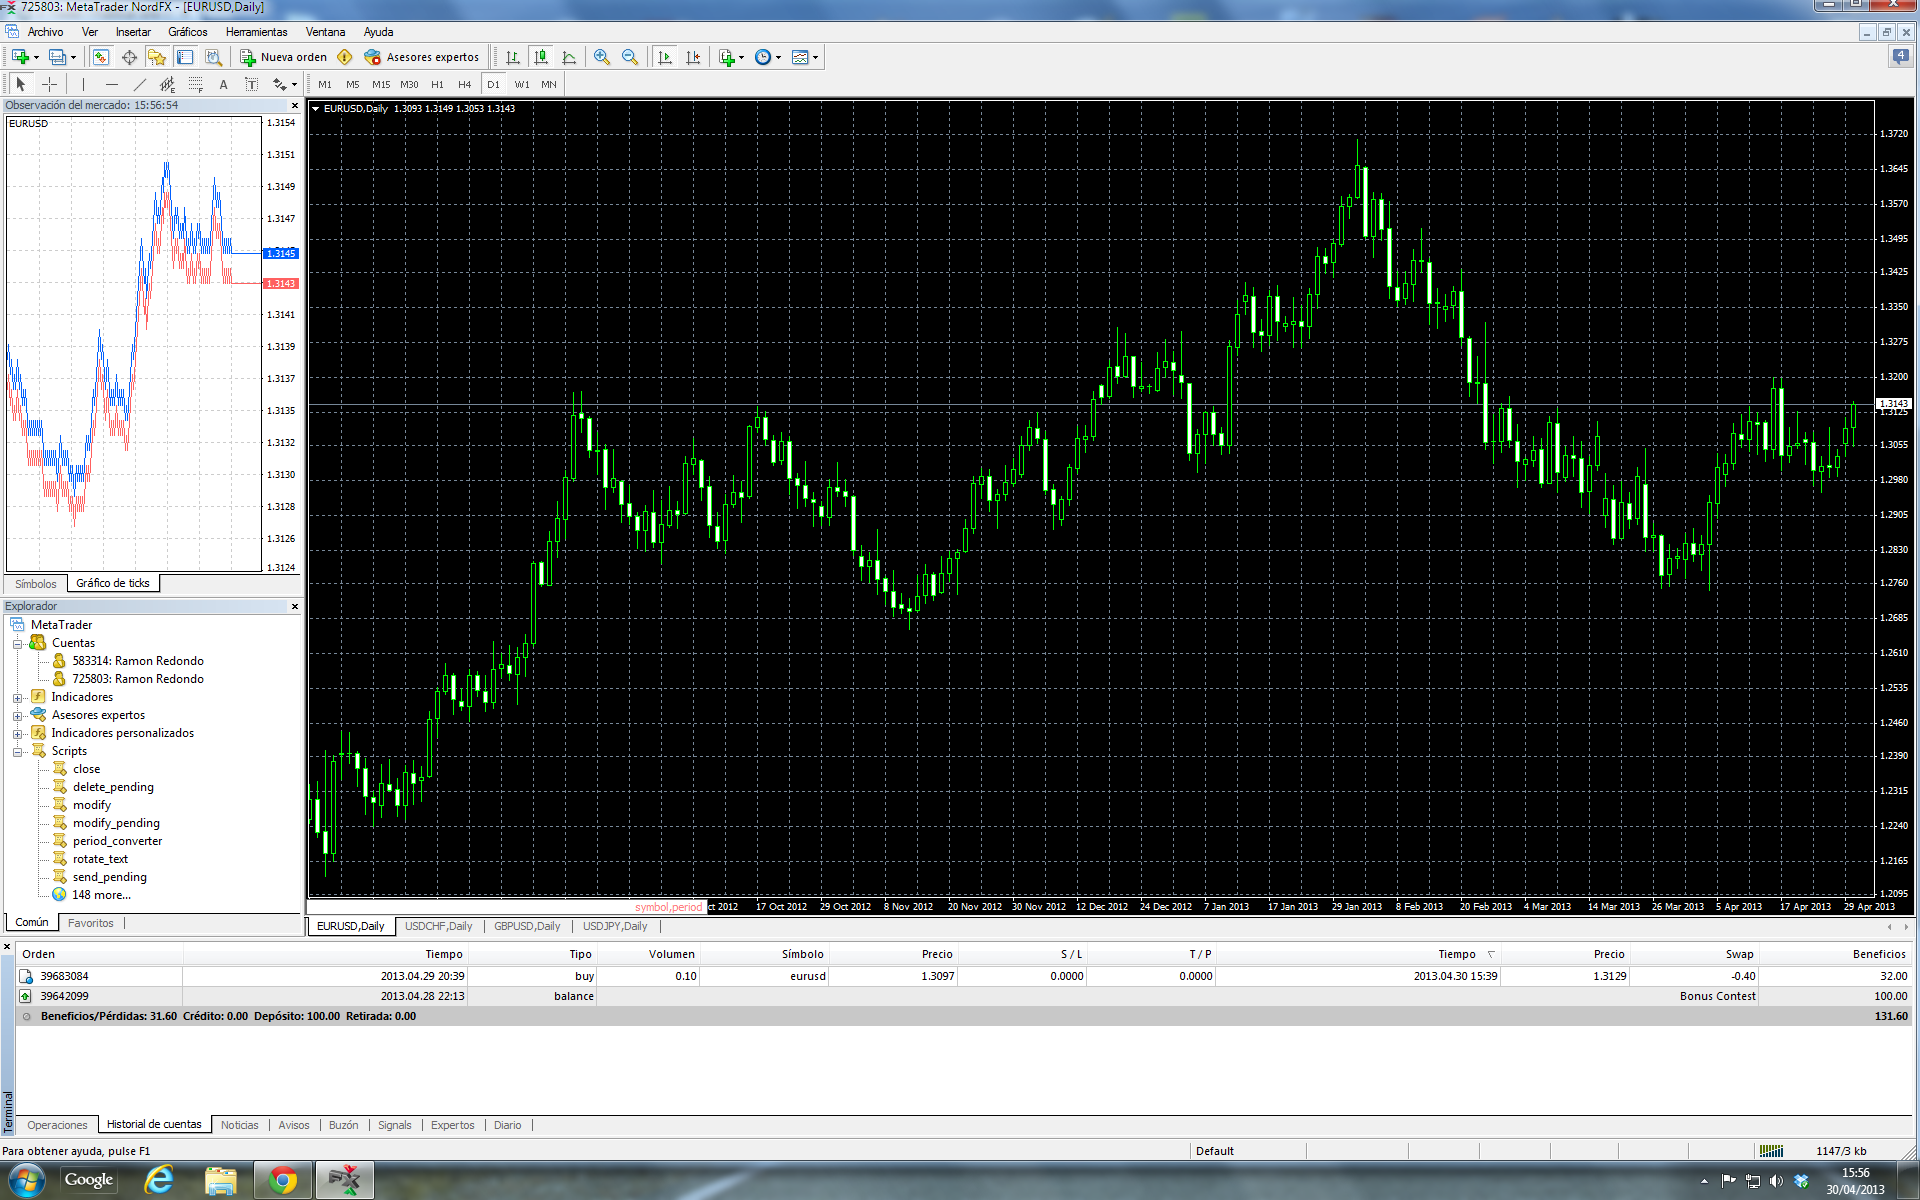
Task: Collapse the Scripts tree node
Action: (x=17, y=752)
